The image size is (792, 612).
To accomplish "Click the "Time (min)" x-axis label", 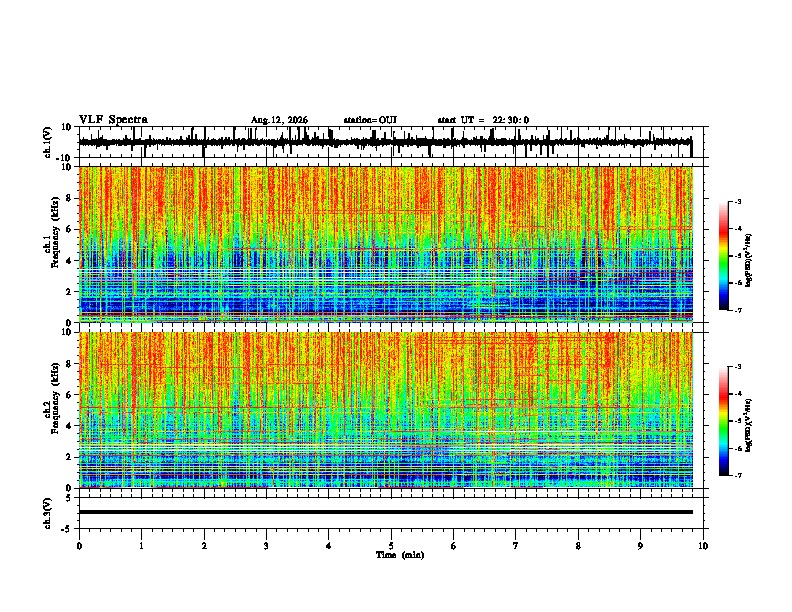I will (400, 555).
